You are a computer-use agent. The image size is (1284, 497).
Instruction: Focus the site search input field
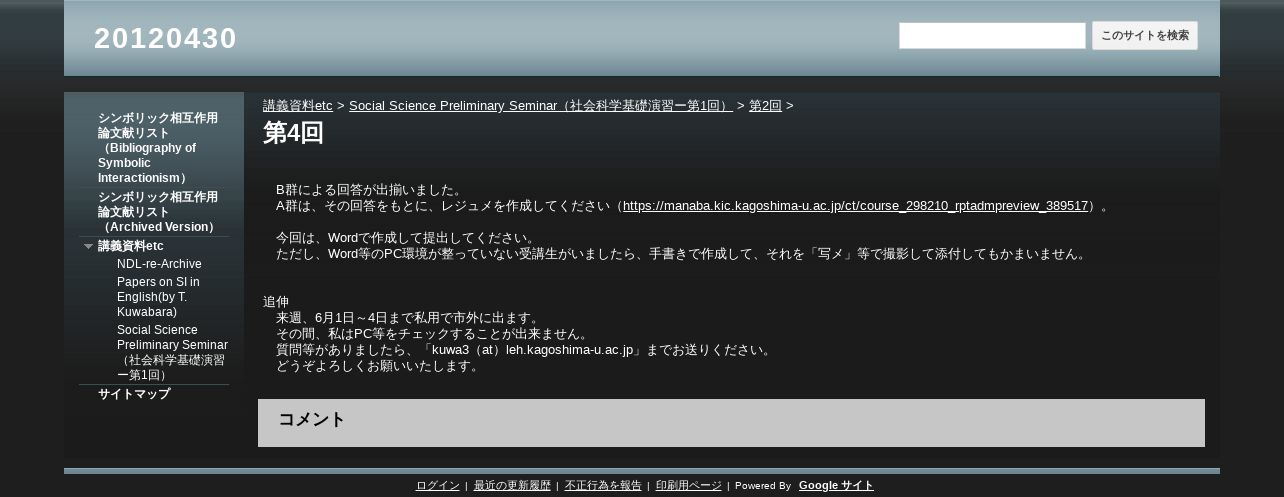point(992,36)
